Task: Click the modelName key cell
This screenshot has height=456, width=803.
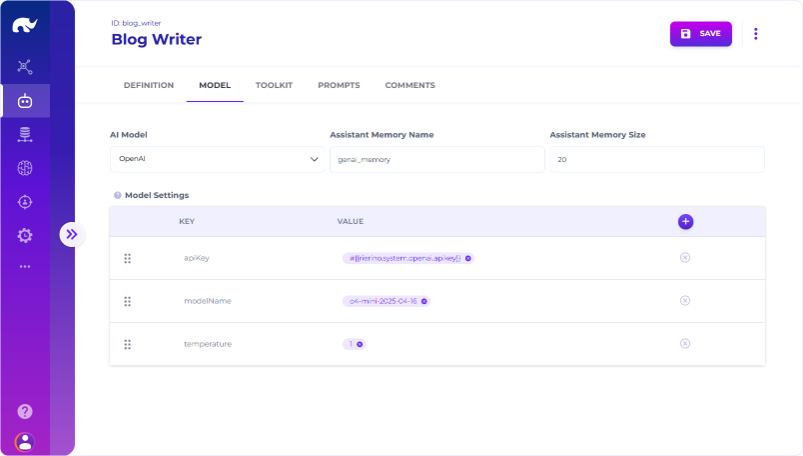Action: coord(207,301)
